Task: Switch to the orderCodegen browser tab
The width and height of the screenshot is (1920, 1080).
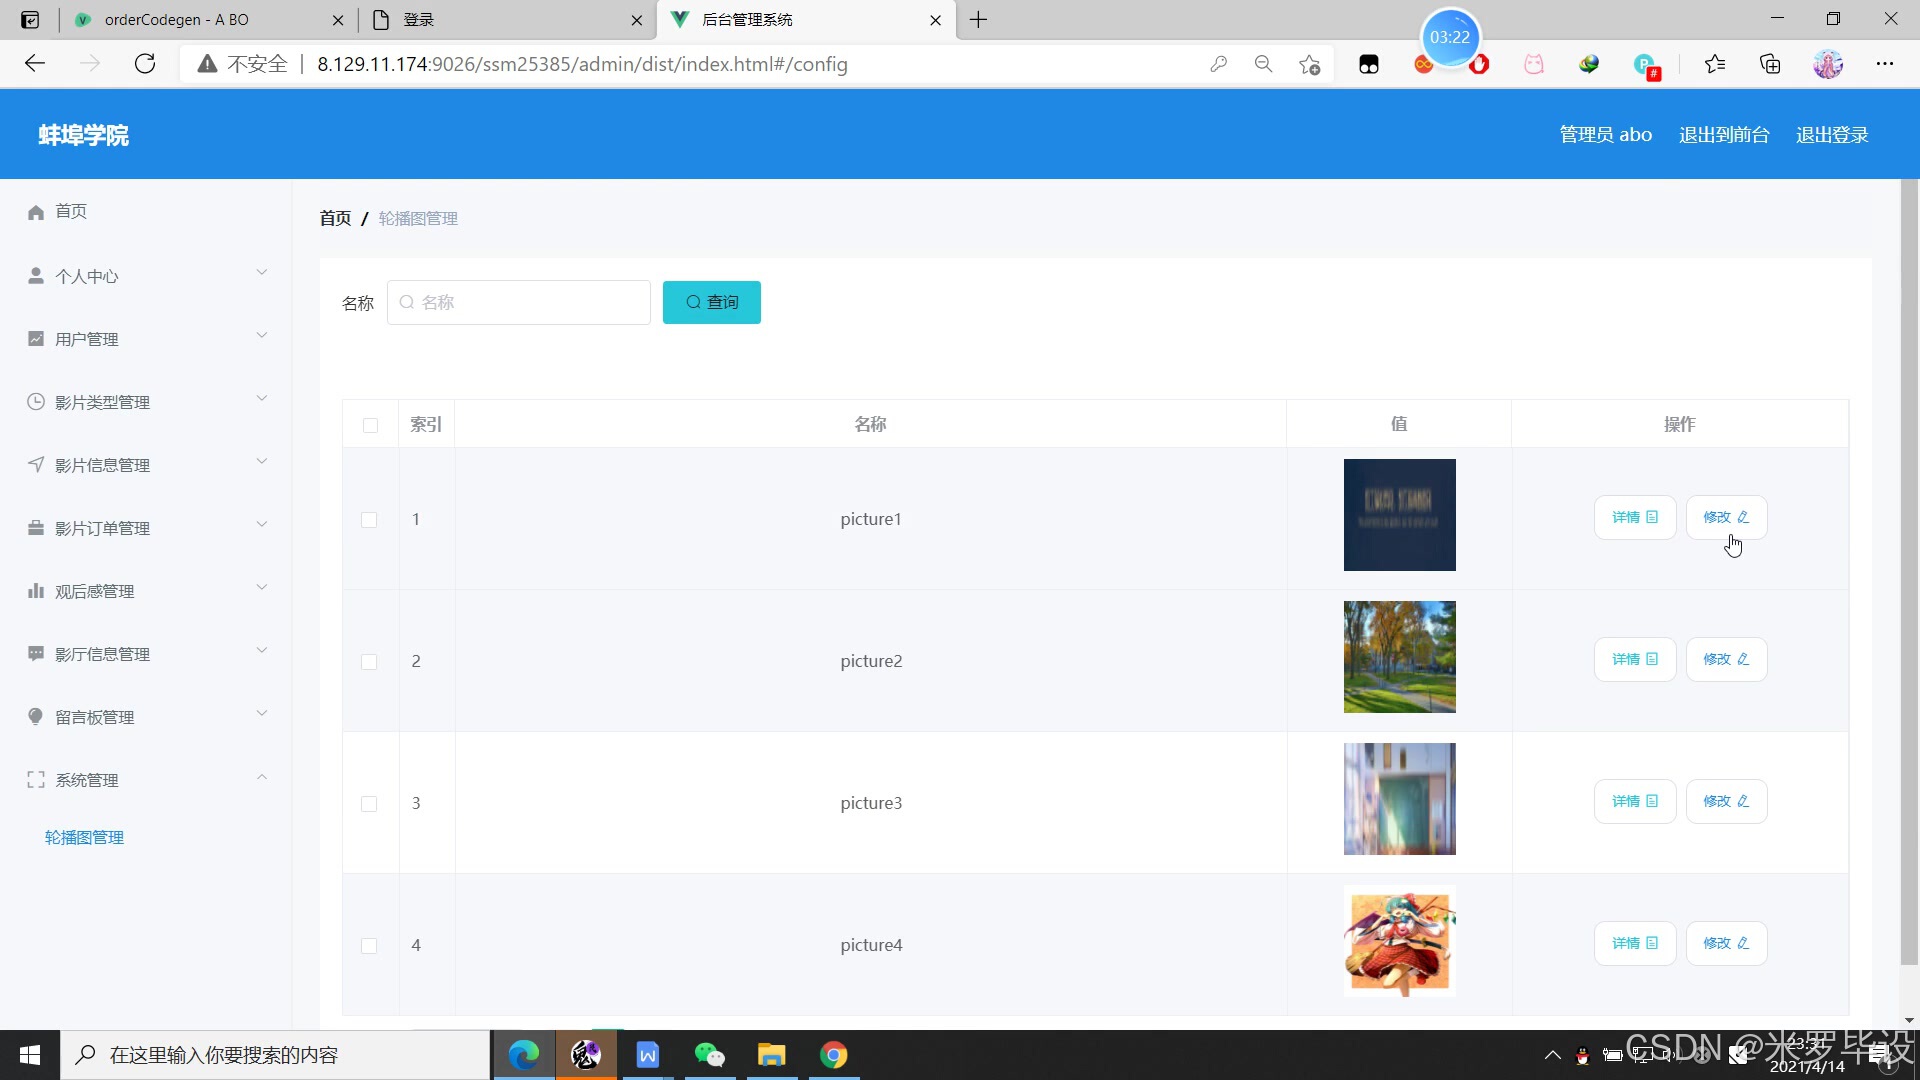Action: click(177, 20)
